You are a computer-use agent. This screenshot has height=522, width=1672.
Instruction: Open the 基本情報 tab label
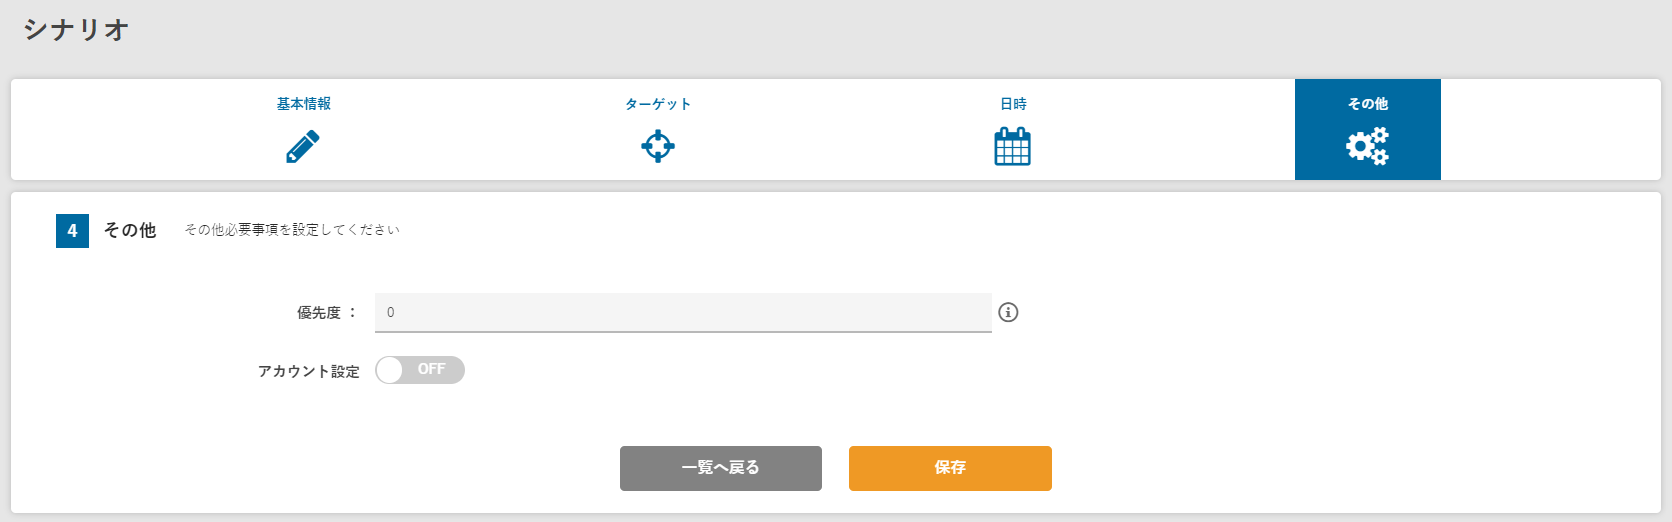coord(303,104)
